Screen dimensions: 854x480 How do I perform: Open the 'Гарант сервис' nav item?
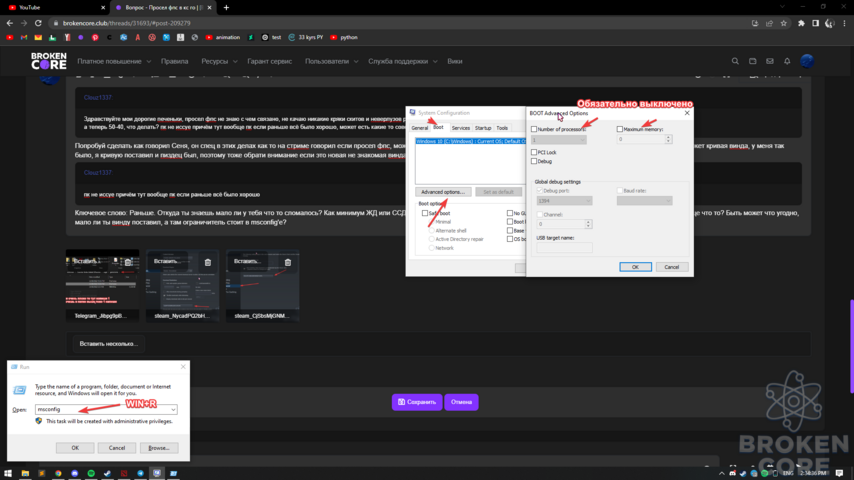click(x=270, y=62)
